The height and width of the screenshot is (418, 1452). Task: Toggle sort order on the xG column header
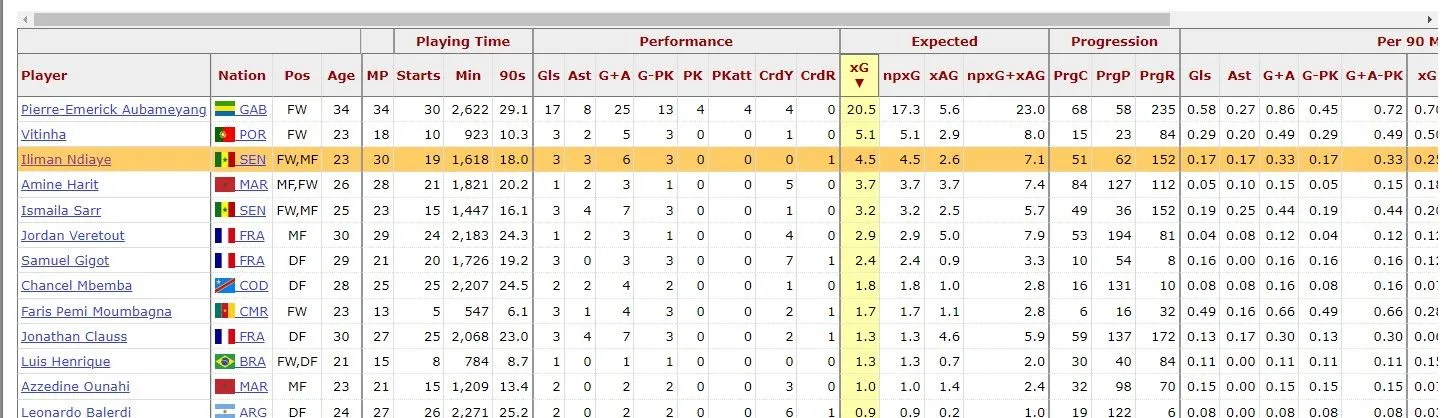858,75
